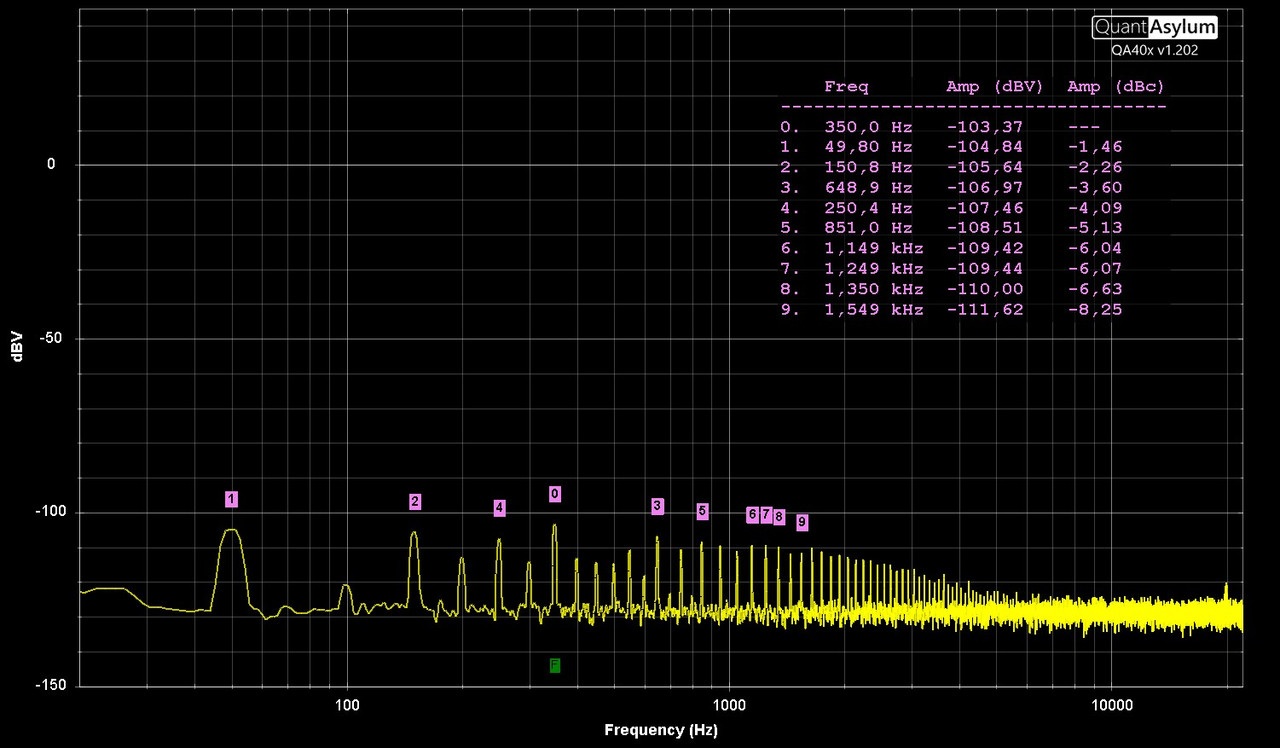Click the Amp (dBV) column header
Image resolution: width=1280 pixels, height=748 pixels.
995,87
